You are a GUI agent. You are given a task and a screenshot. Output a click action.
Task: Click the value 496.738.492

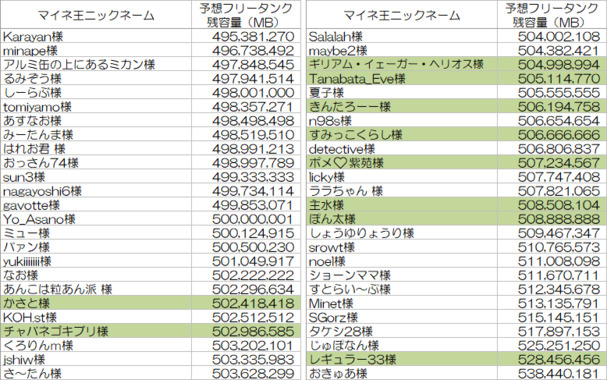click(x=253, y=51)
